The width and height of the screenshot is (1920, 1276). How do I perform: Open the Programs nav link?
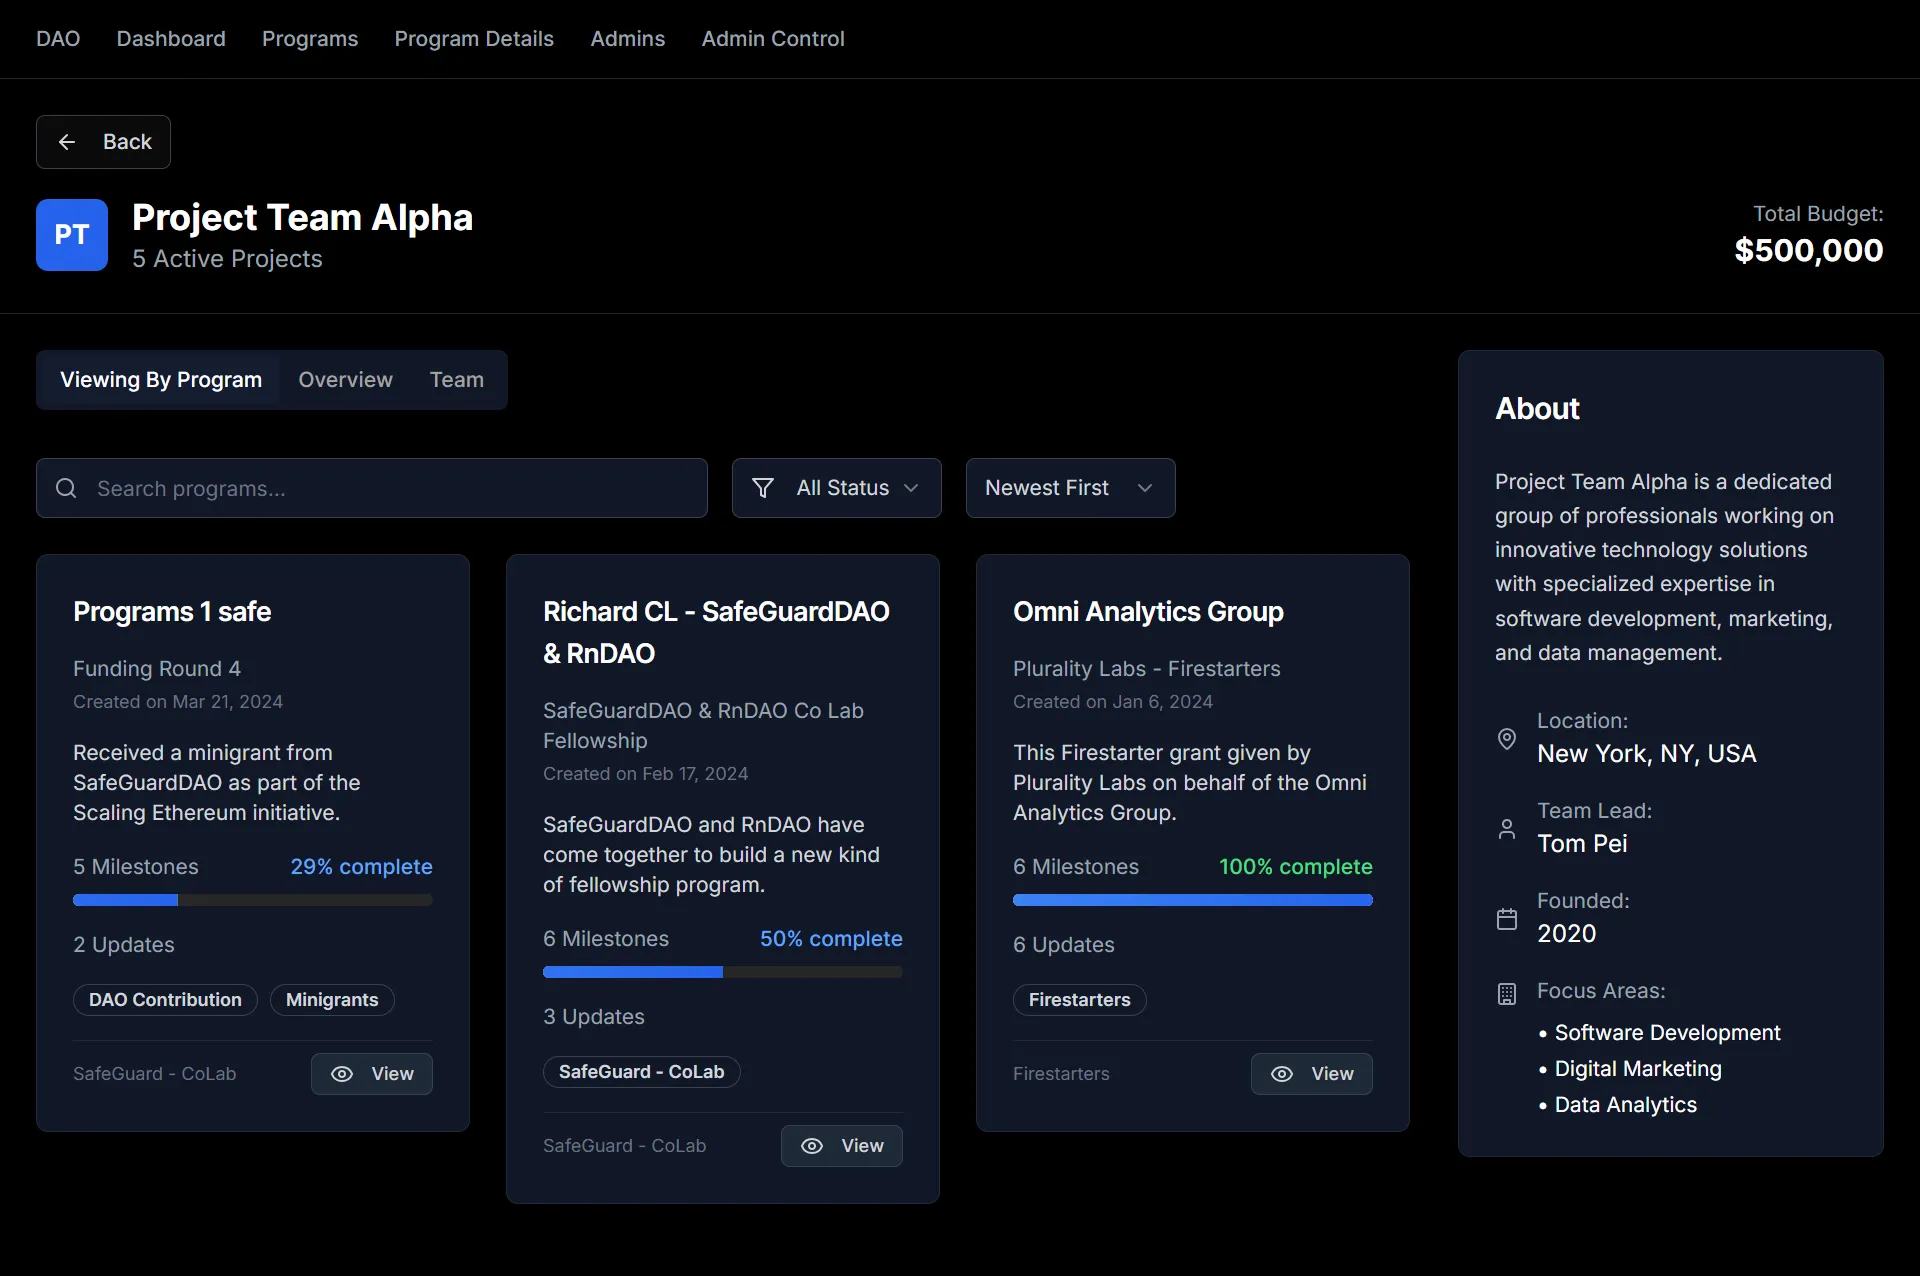tap(310, 39)
